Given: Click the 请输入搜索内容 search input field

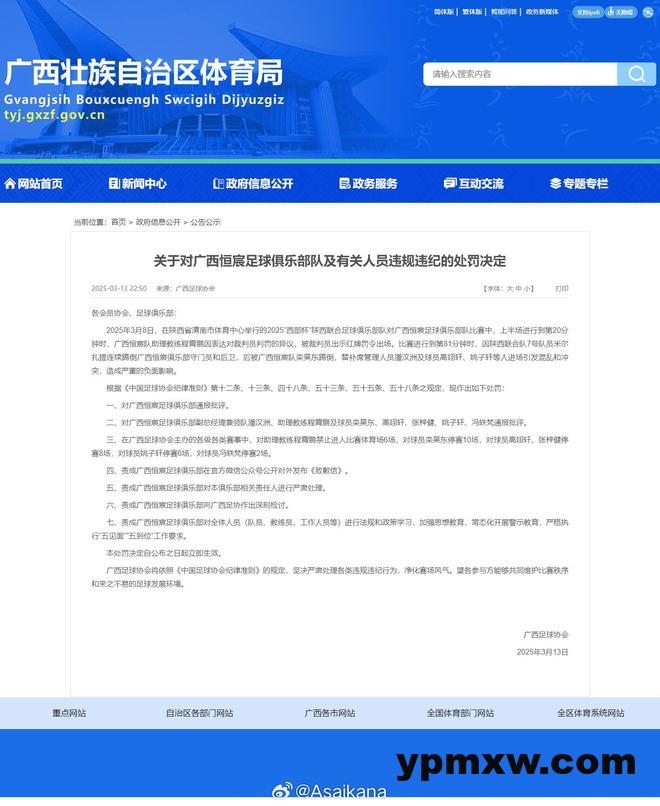Looking at the screenshot, I should point(520,74).
